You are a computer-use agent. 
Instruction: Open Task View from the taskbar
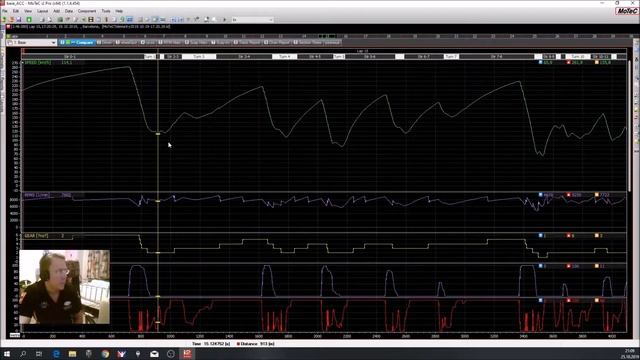(x=39, y=354)
